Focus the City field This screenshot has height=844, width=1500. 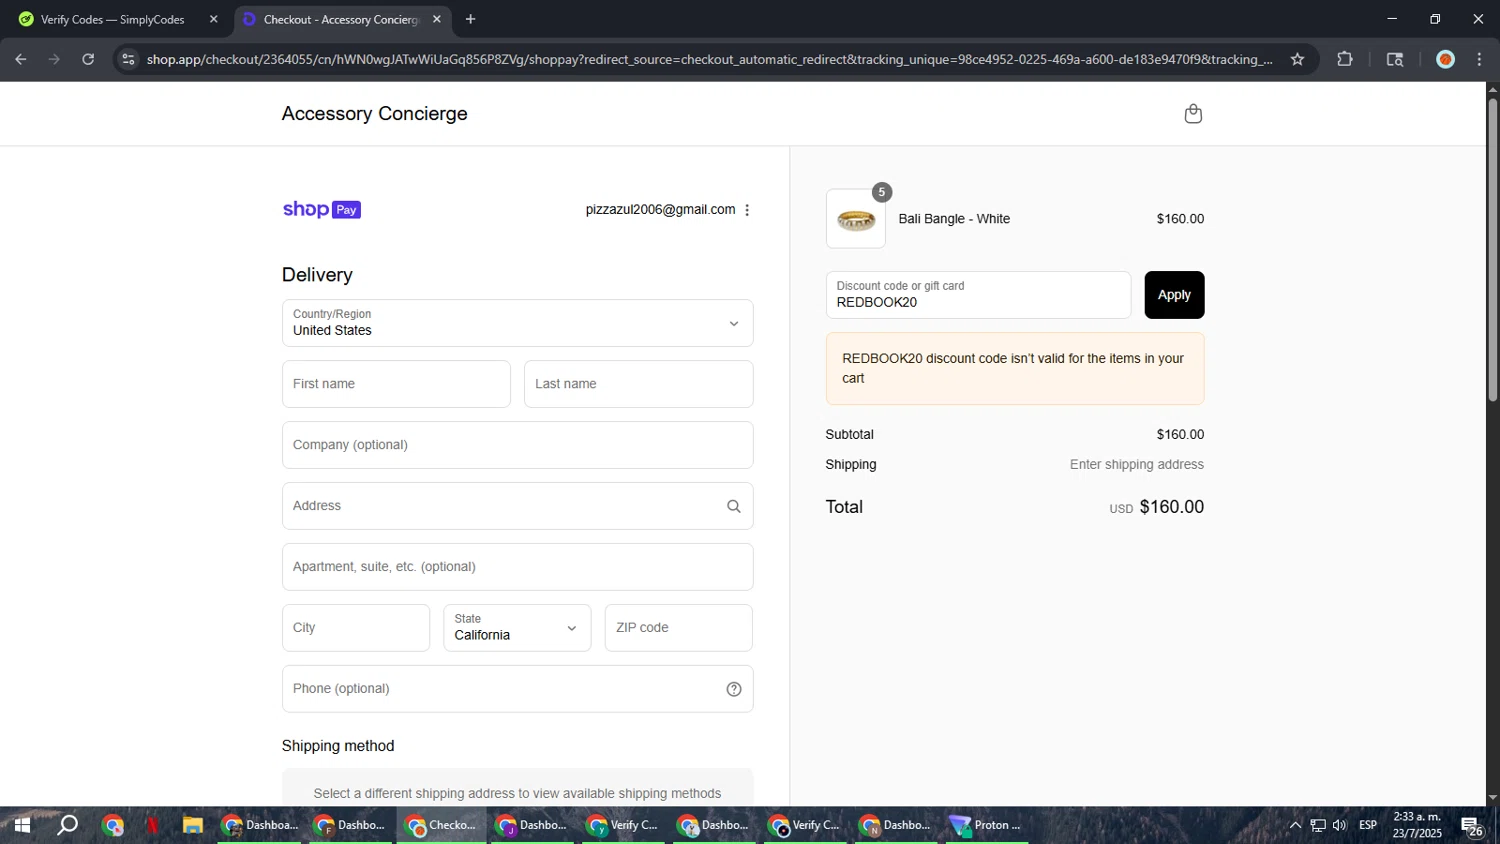(x=356, y=628)
